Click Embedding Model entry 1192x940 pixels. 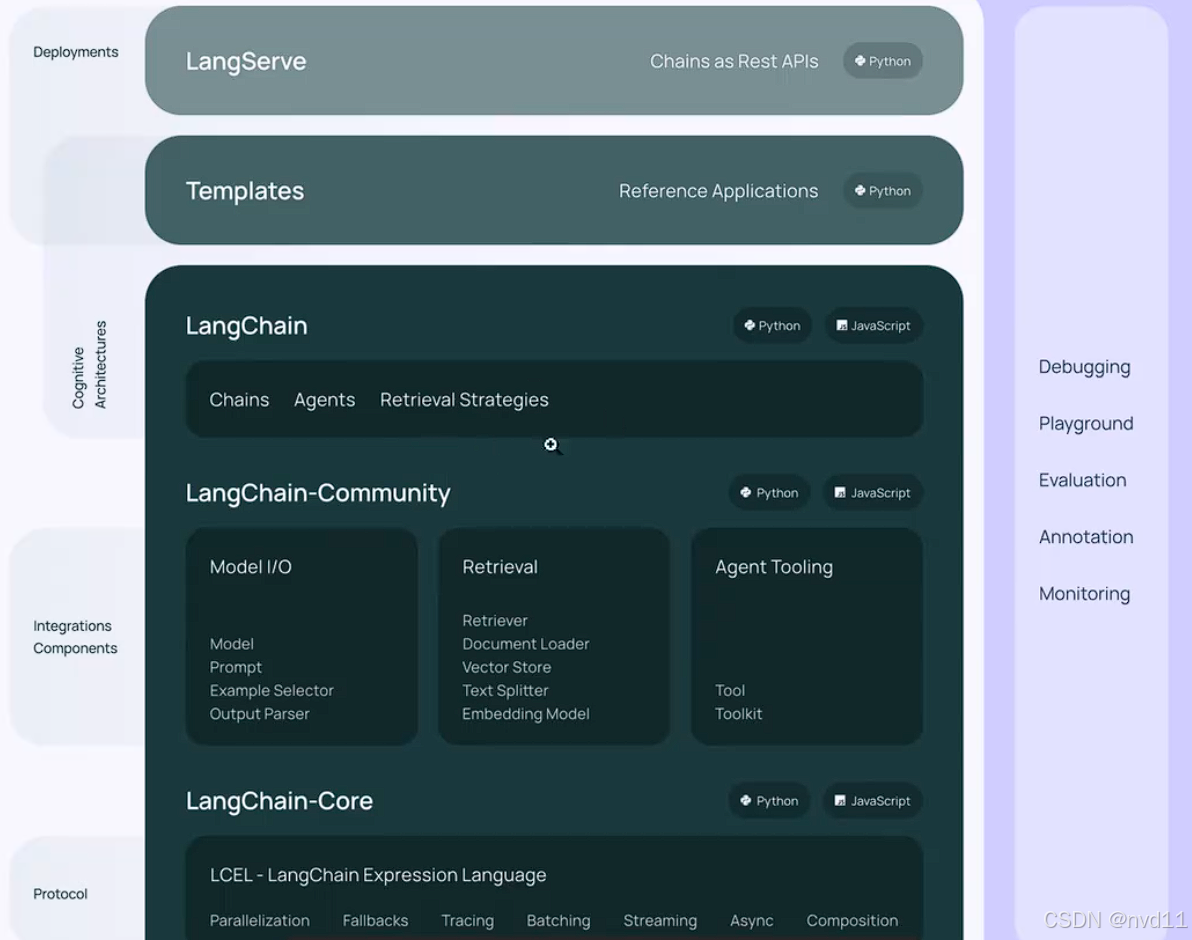tap(526, 714)
